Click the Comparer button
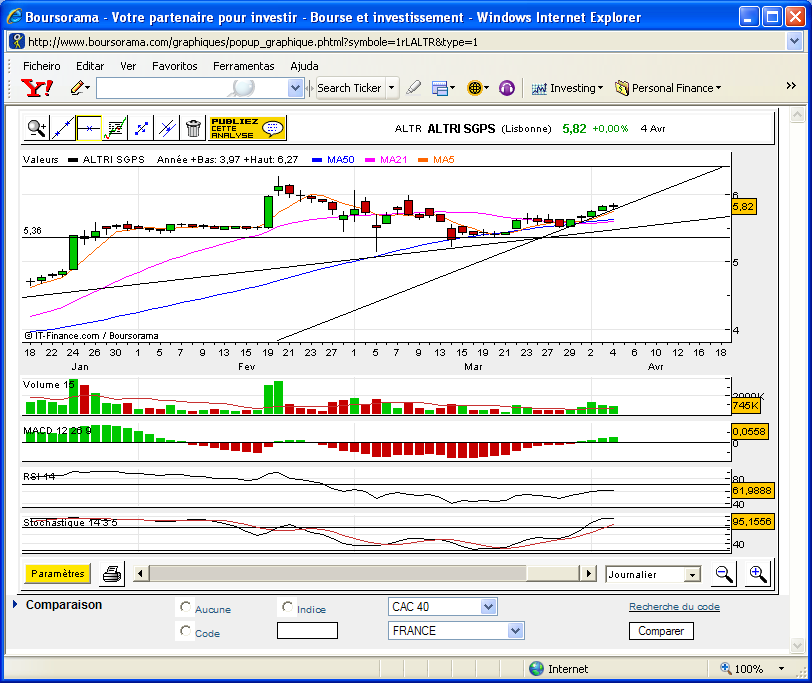The width and height of the screenshot is (812, 683). [661, 631]
